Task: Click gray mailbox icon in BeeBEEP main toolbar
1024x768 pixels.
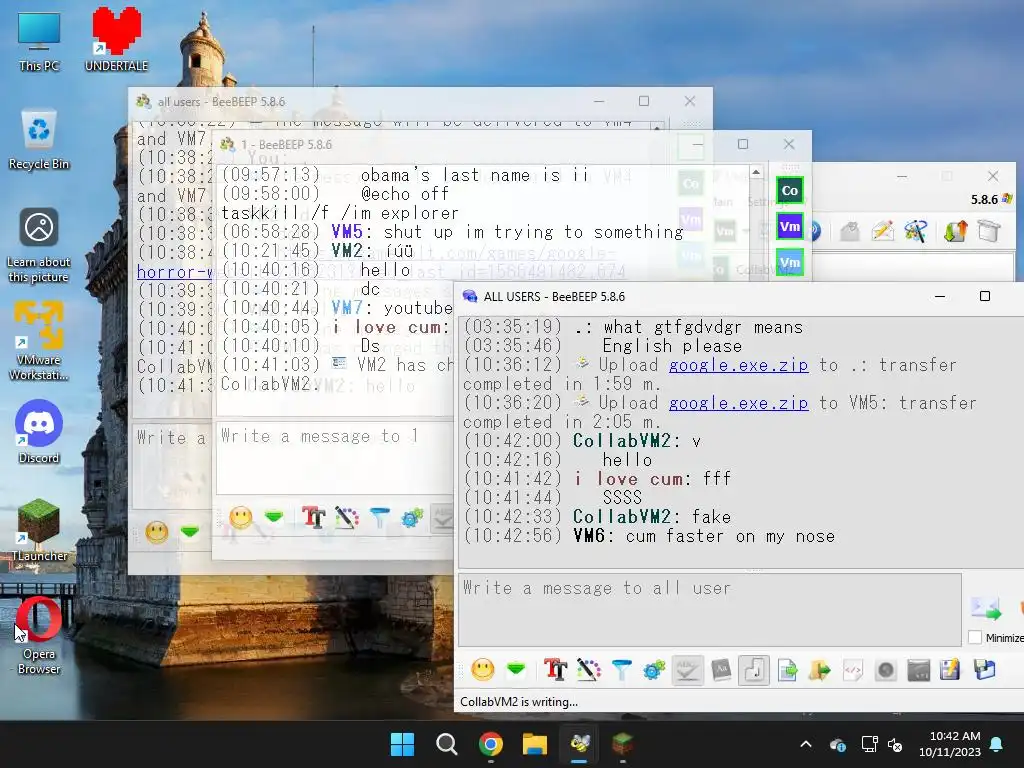Action: (849, 231)
